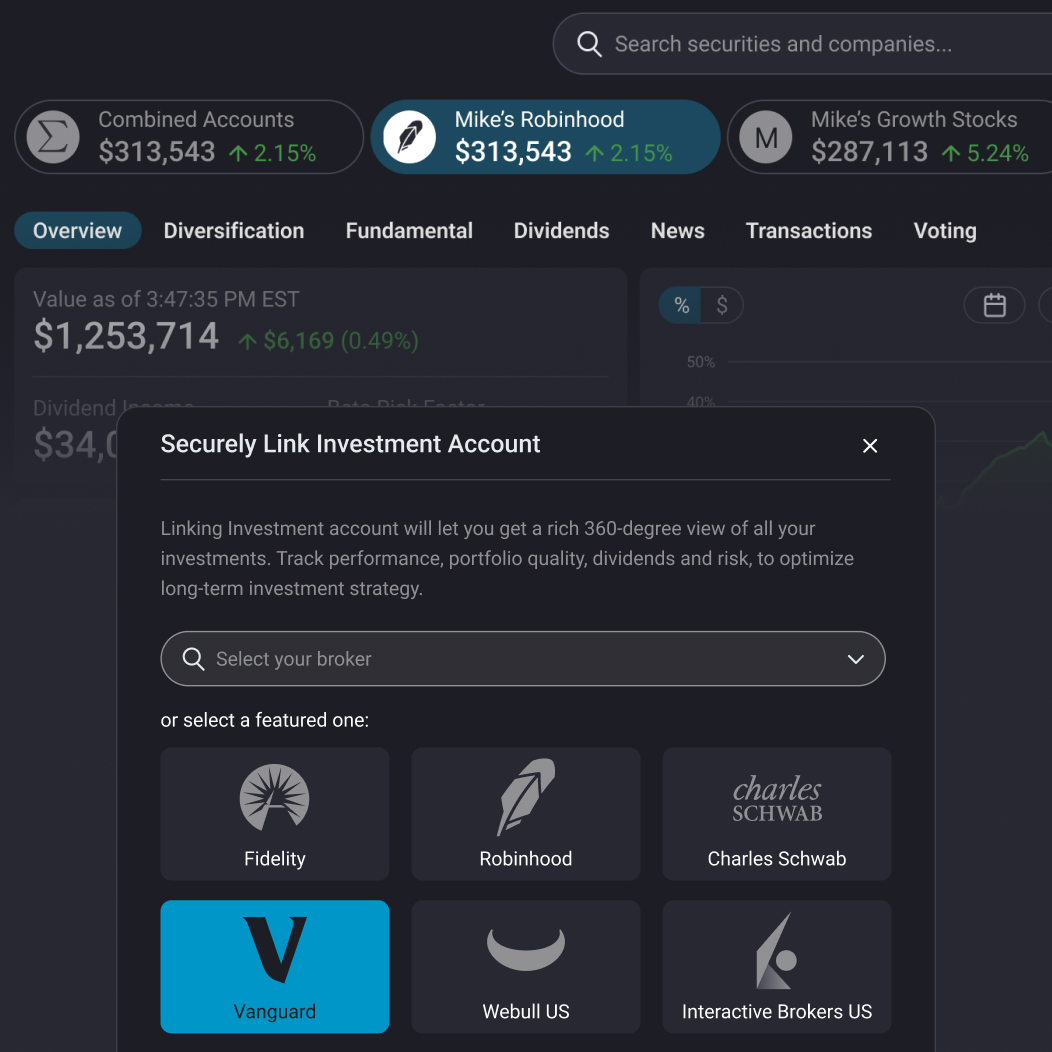This screenshot has width=1052, height=1052.
Task: Open the Diversification tab
Action: click(233, 230)
